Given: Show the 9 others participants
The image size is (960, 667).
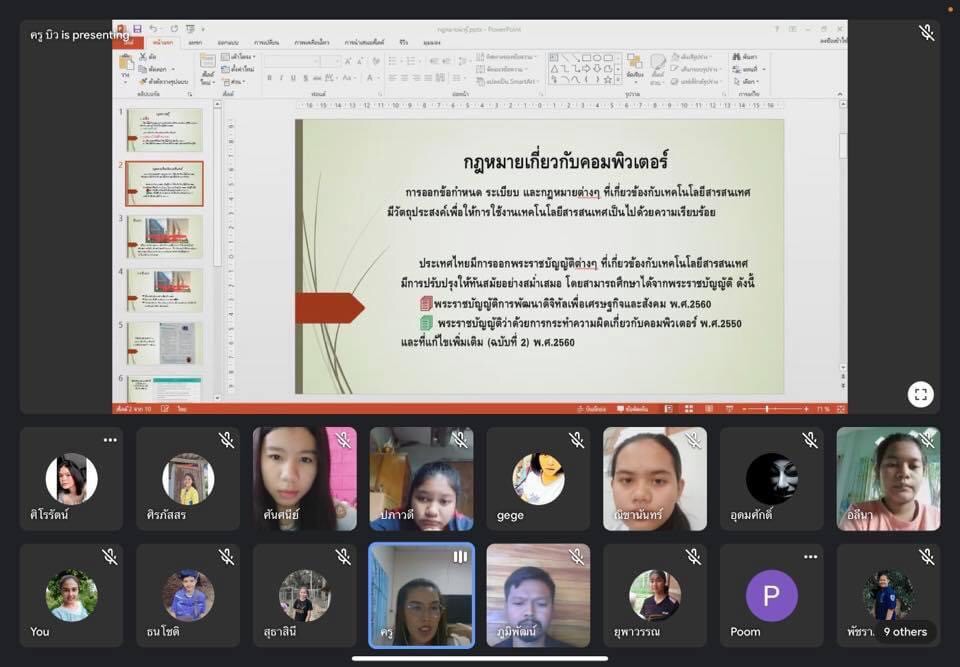Looking at the screenshot, I should (904, 631).
